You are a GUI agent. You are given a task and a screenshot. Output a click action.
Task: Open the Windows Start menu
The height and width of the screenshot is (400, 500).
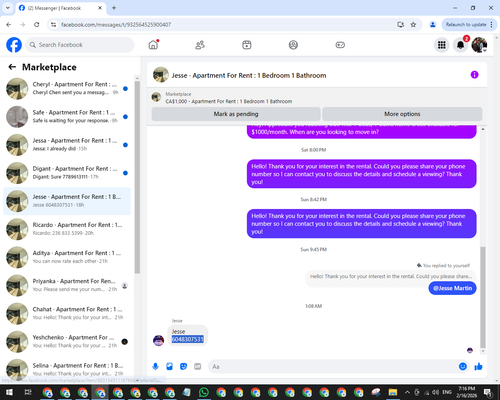pyautogui.click(x=9, y=392)
